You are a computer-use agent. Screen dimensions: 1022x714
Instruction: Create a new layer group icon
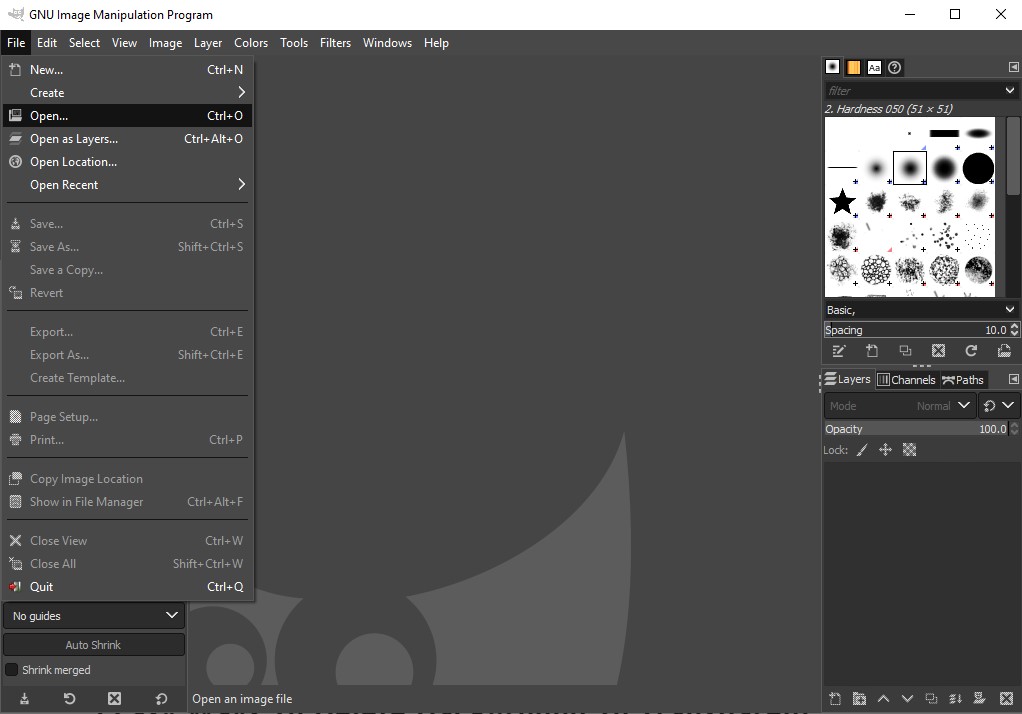tap(858, 698)
